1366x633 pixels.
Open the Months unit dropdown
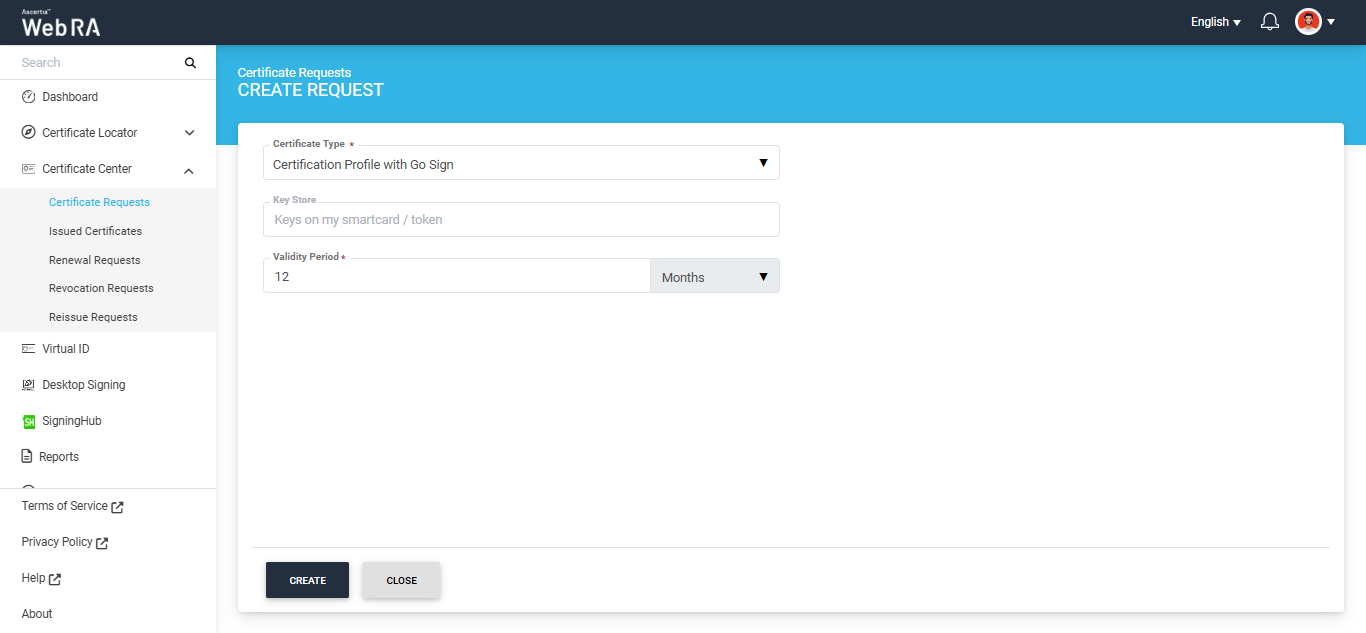click(714, 277)
